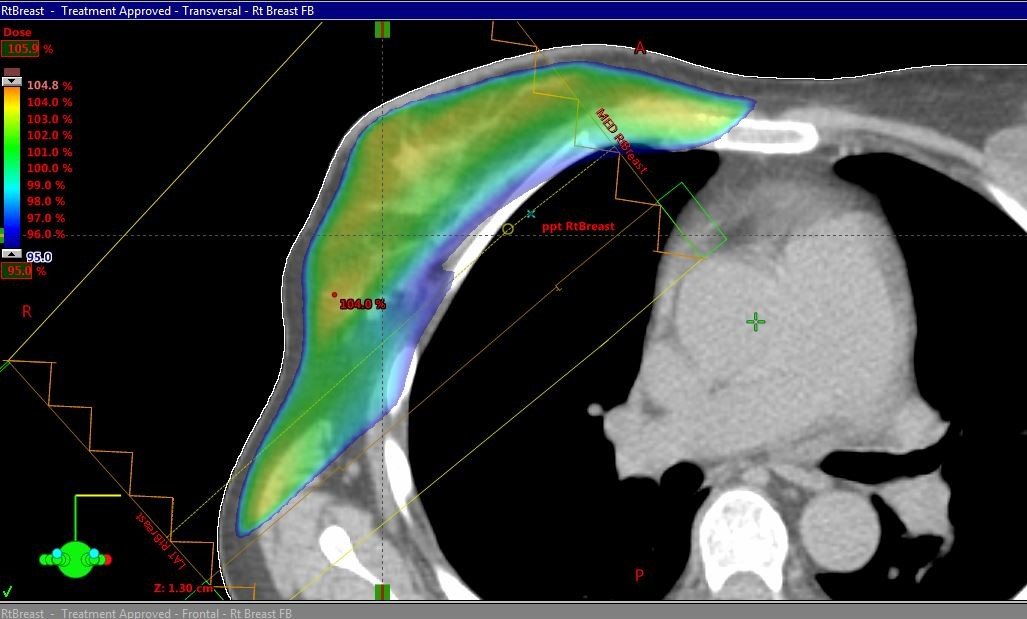Click the 104.0 % dose maximum point

click(x=334, y=295)
